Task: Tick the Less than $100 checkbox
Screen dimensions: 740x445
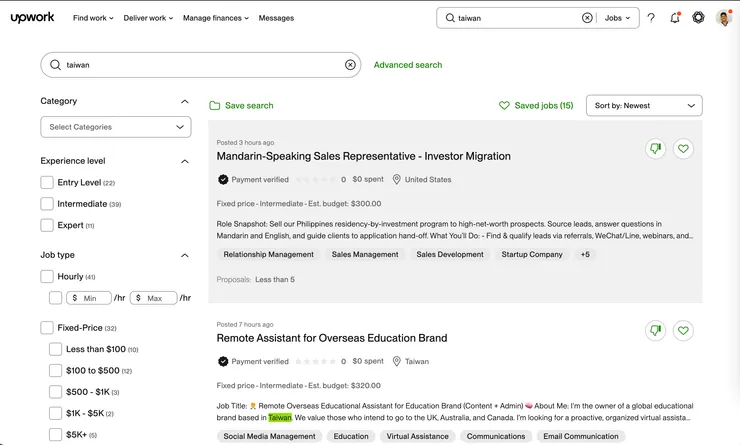Action: point(56,349)
